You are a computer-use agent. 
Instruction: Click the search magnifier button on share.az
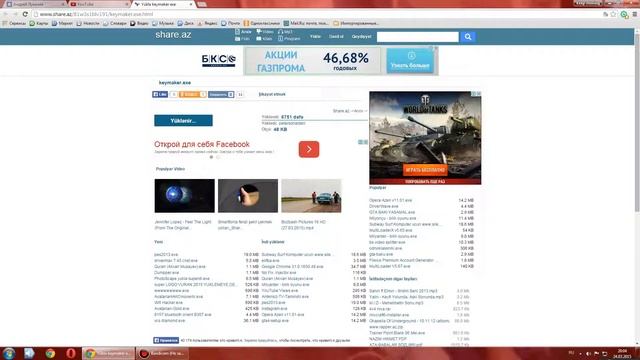coord(468,37)
